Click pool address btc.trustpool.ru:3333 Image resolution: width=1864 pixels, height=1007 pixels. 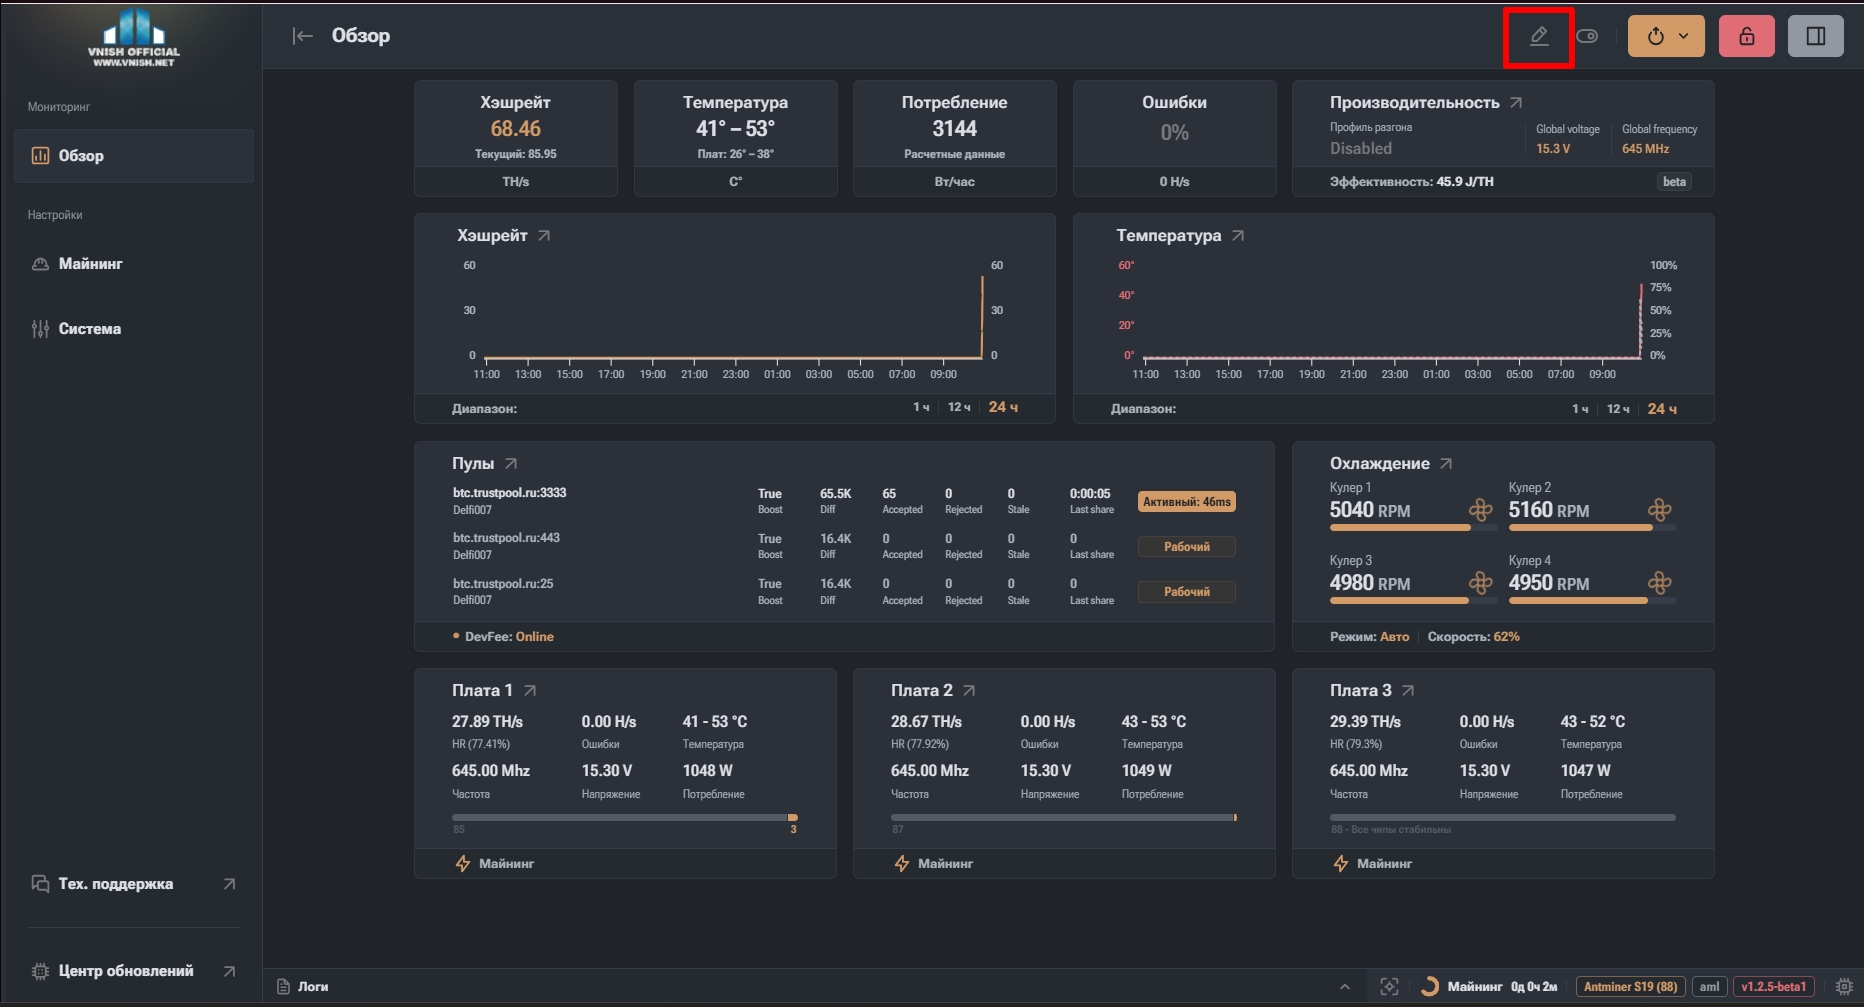(x=509, y=493)
